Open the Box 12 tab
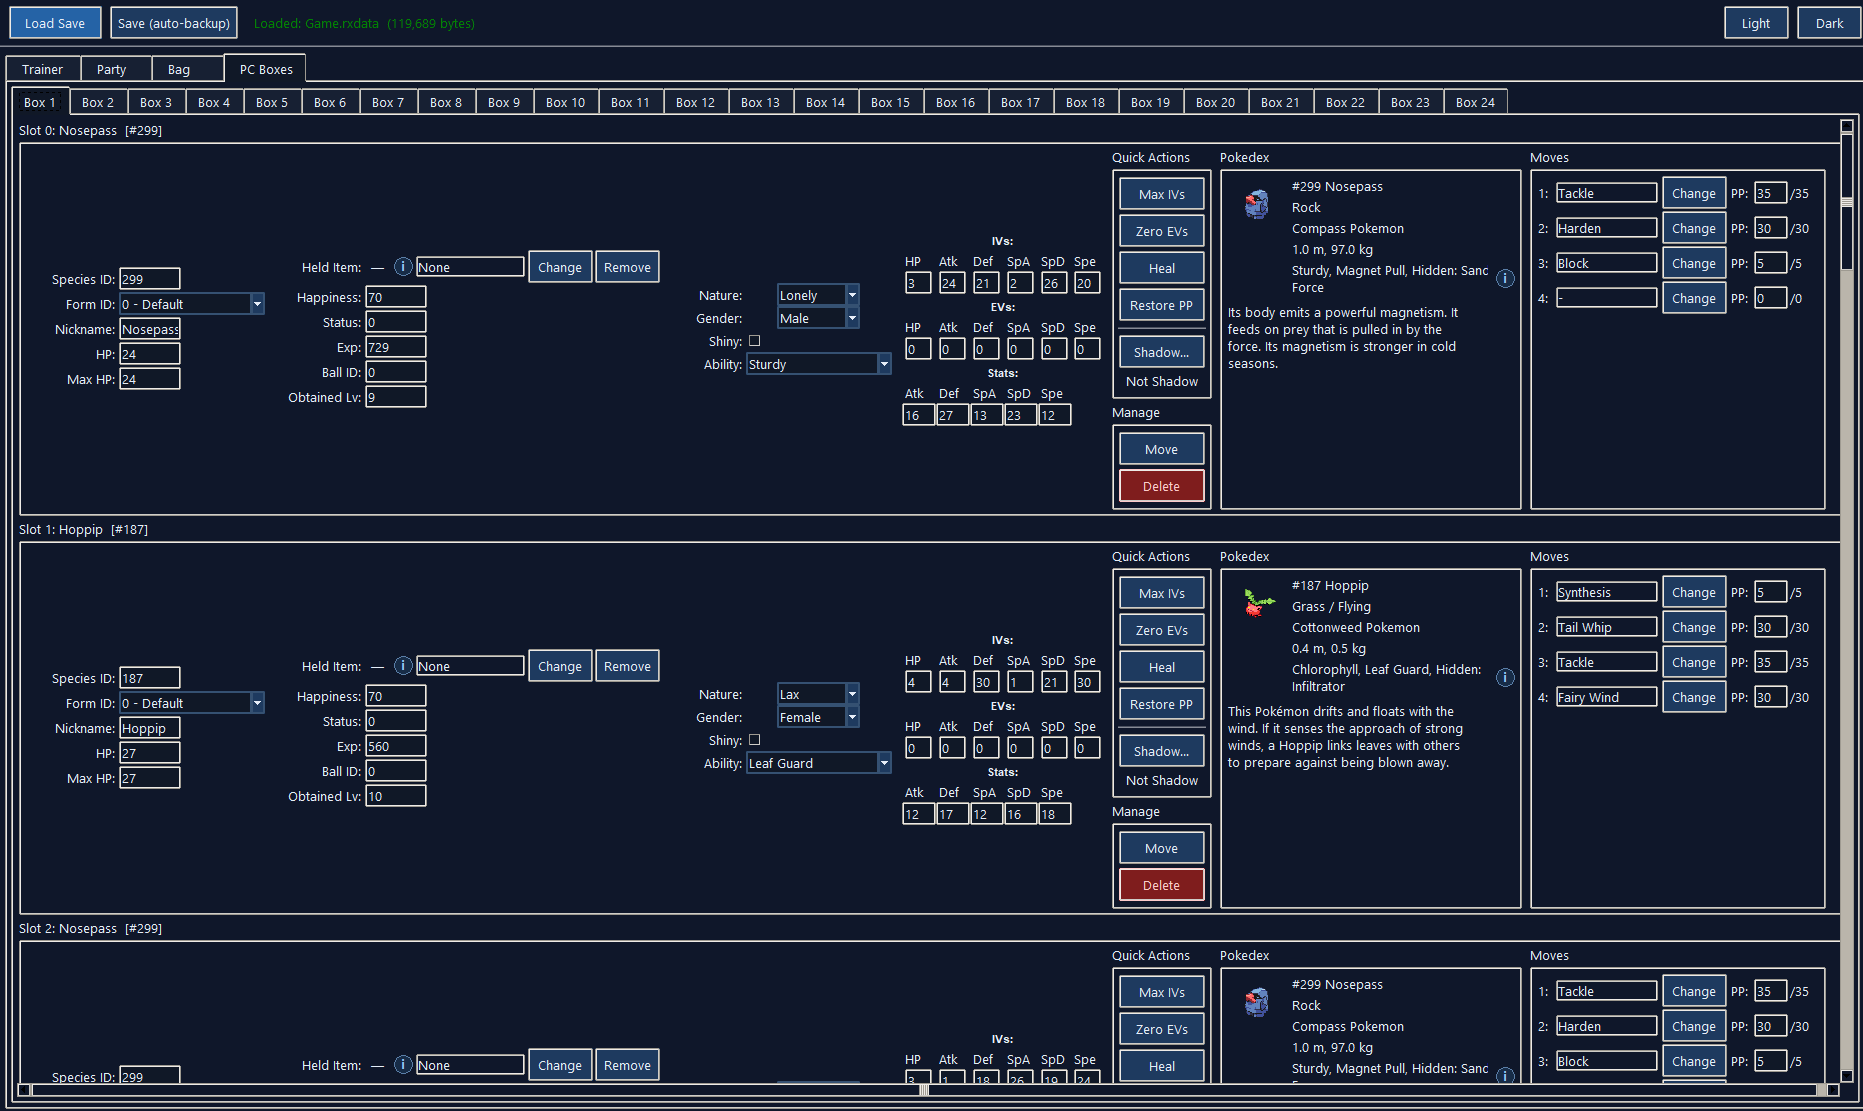1863x1111 pixels. (x=695, y=102)
